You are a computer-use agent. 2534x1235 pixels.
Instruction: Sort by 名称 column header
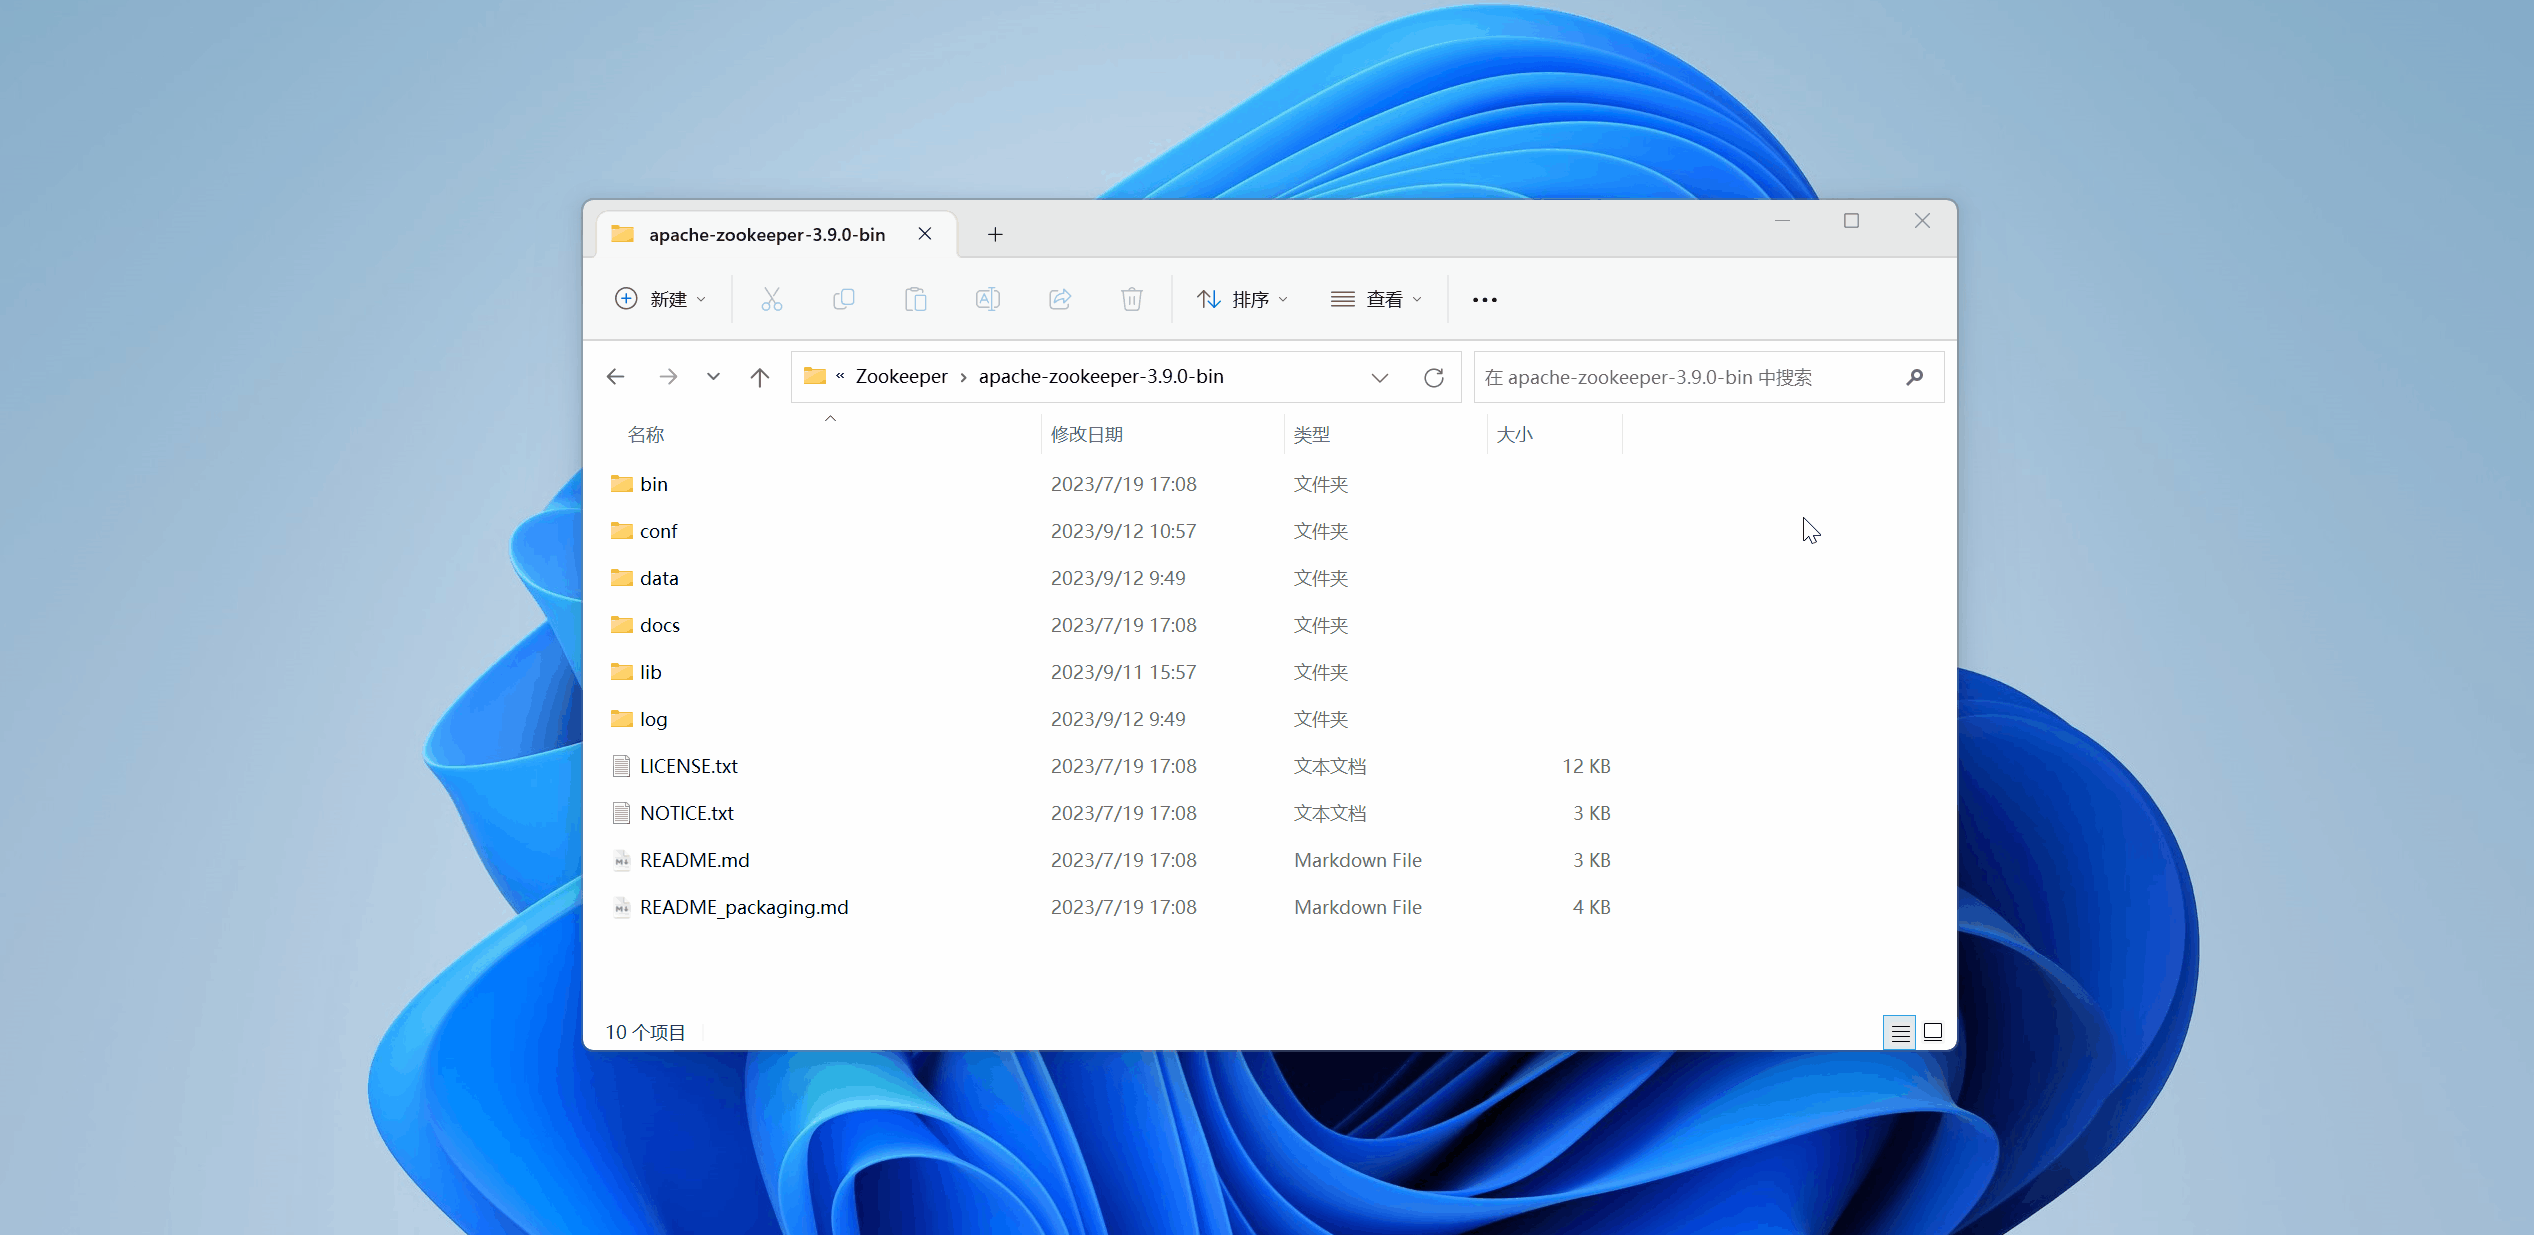point(645,434)
